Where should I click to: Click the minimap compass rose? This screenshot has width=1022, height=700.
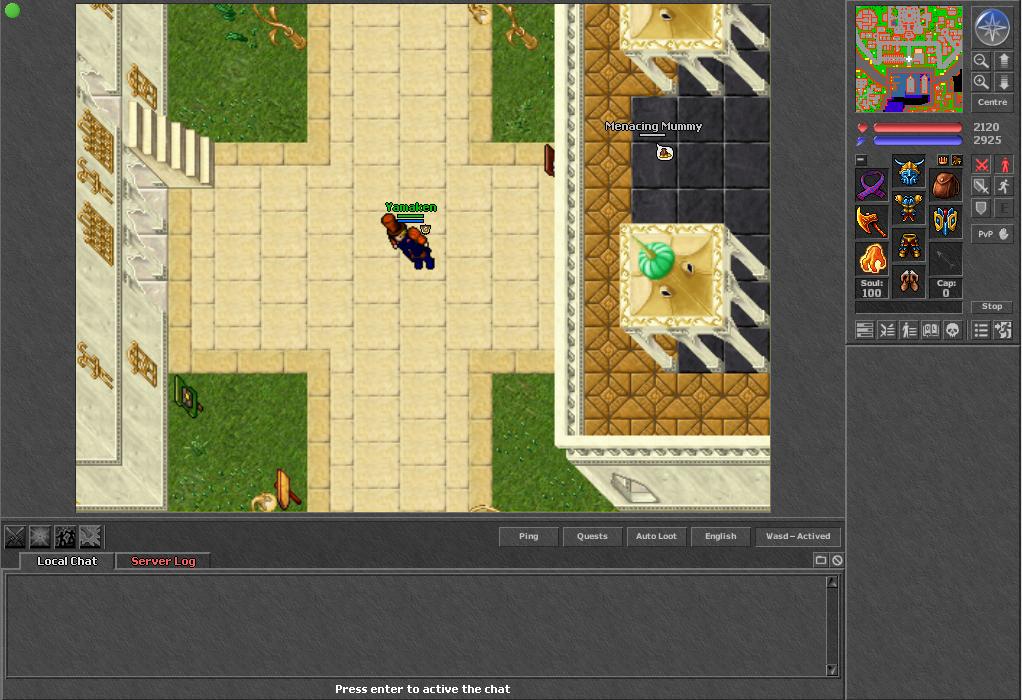[991, 27]
